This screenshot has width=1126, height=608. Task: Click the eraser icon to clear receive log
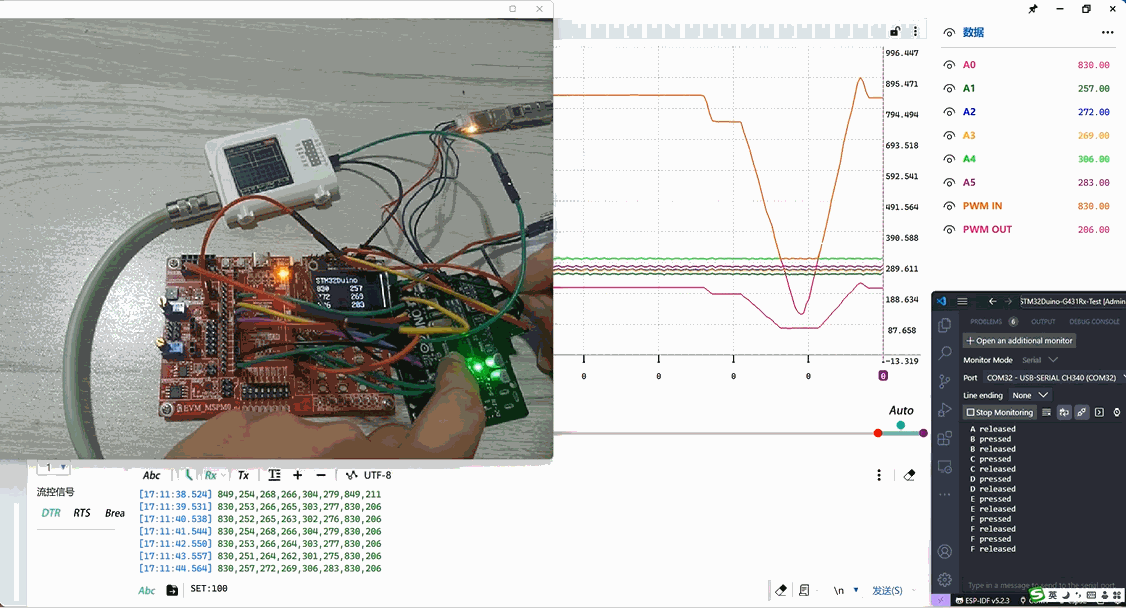point(909,476)
